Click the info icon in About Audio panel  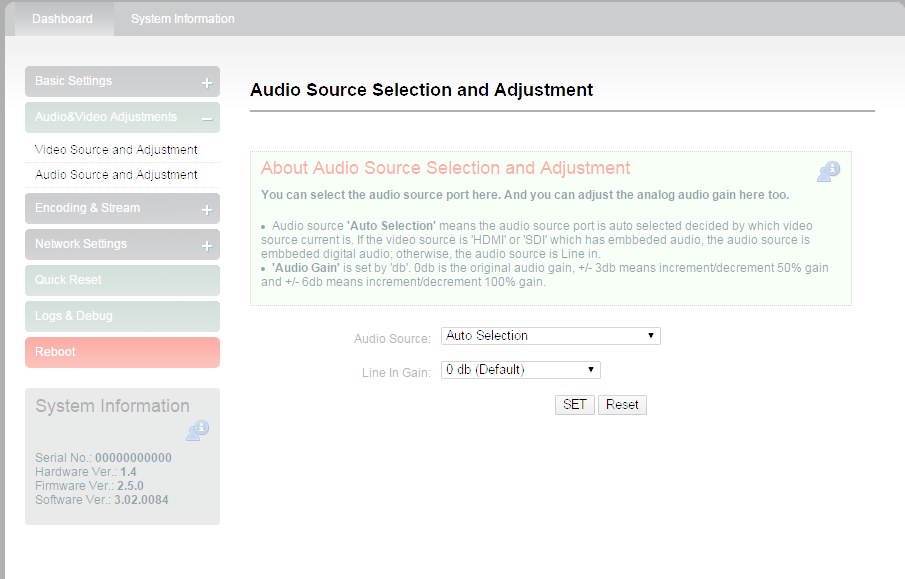point(828,171)
